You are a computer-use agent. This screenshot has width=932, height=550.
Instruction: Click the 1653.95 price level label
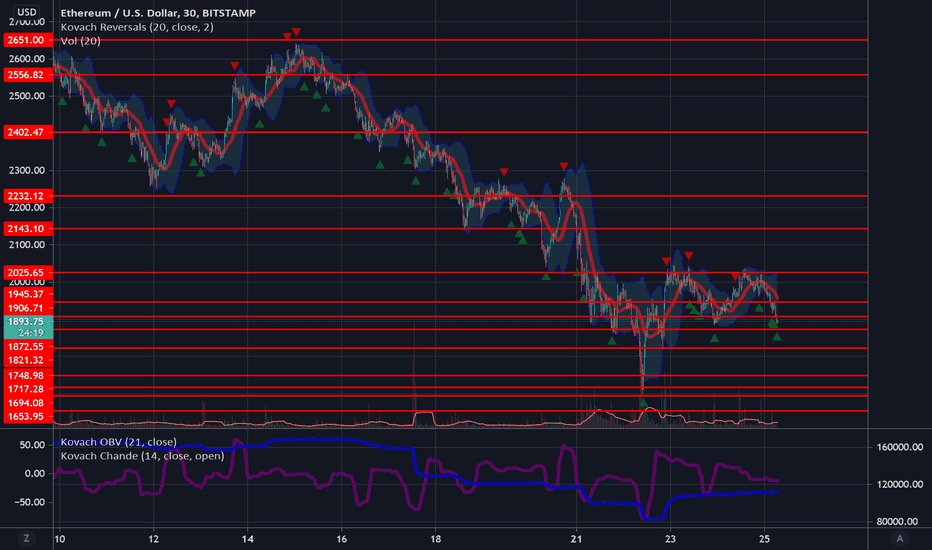(28, 416)
